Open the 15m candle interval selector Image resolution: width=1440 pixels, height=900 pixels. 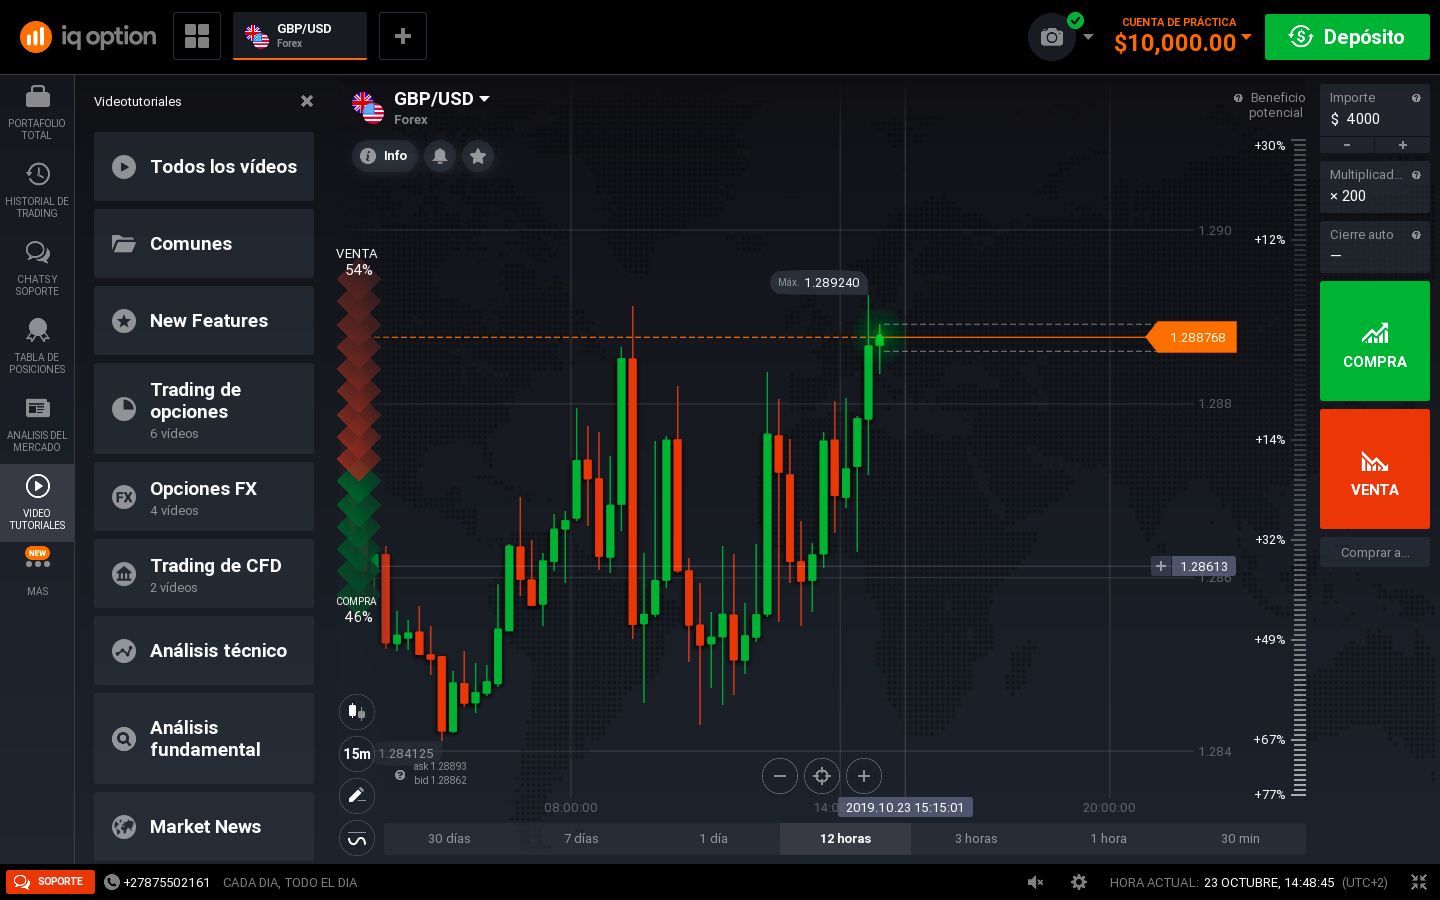(x=357, y=754)
